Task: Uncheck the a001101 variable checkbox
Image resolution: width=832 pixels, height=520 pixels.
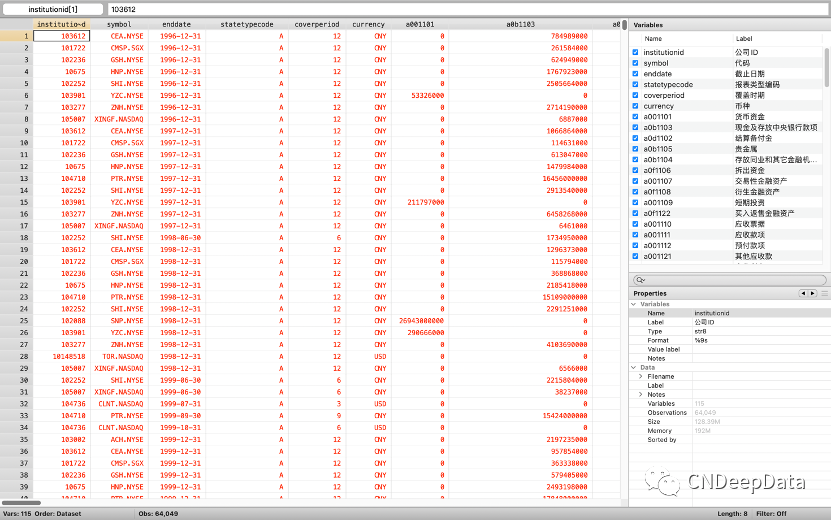Action: click(635, 117)
